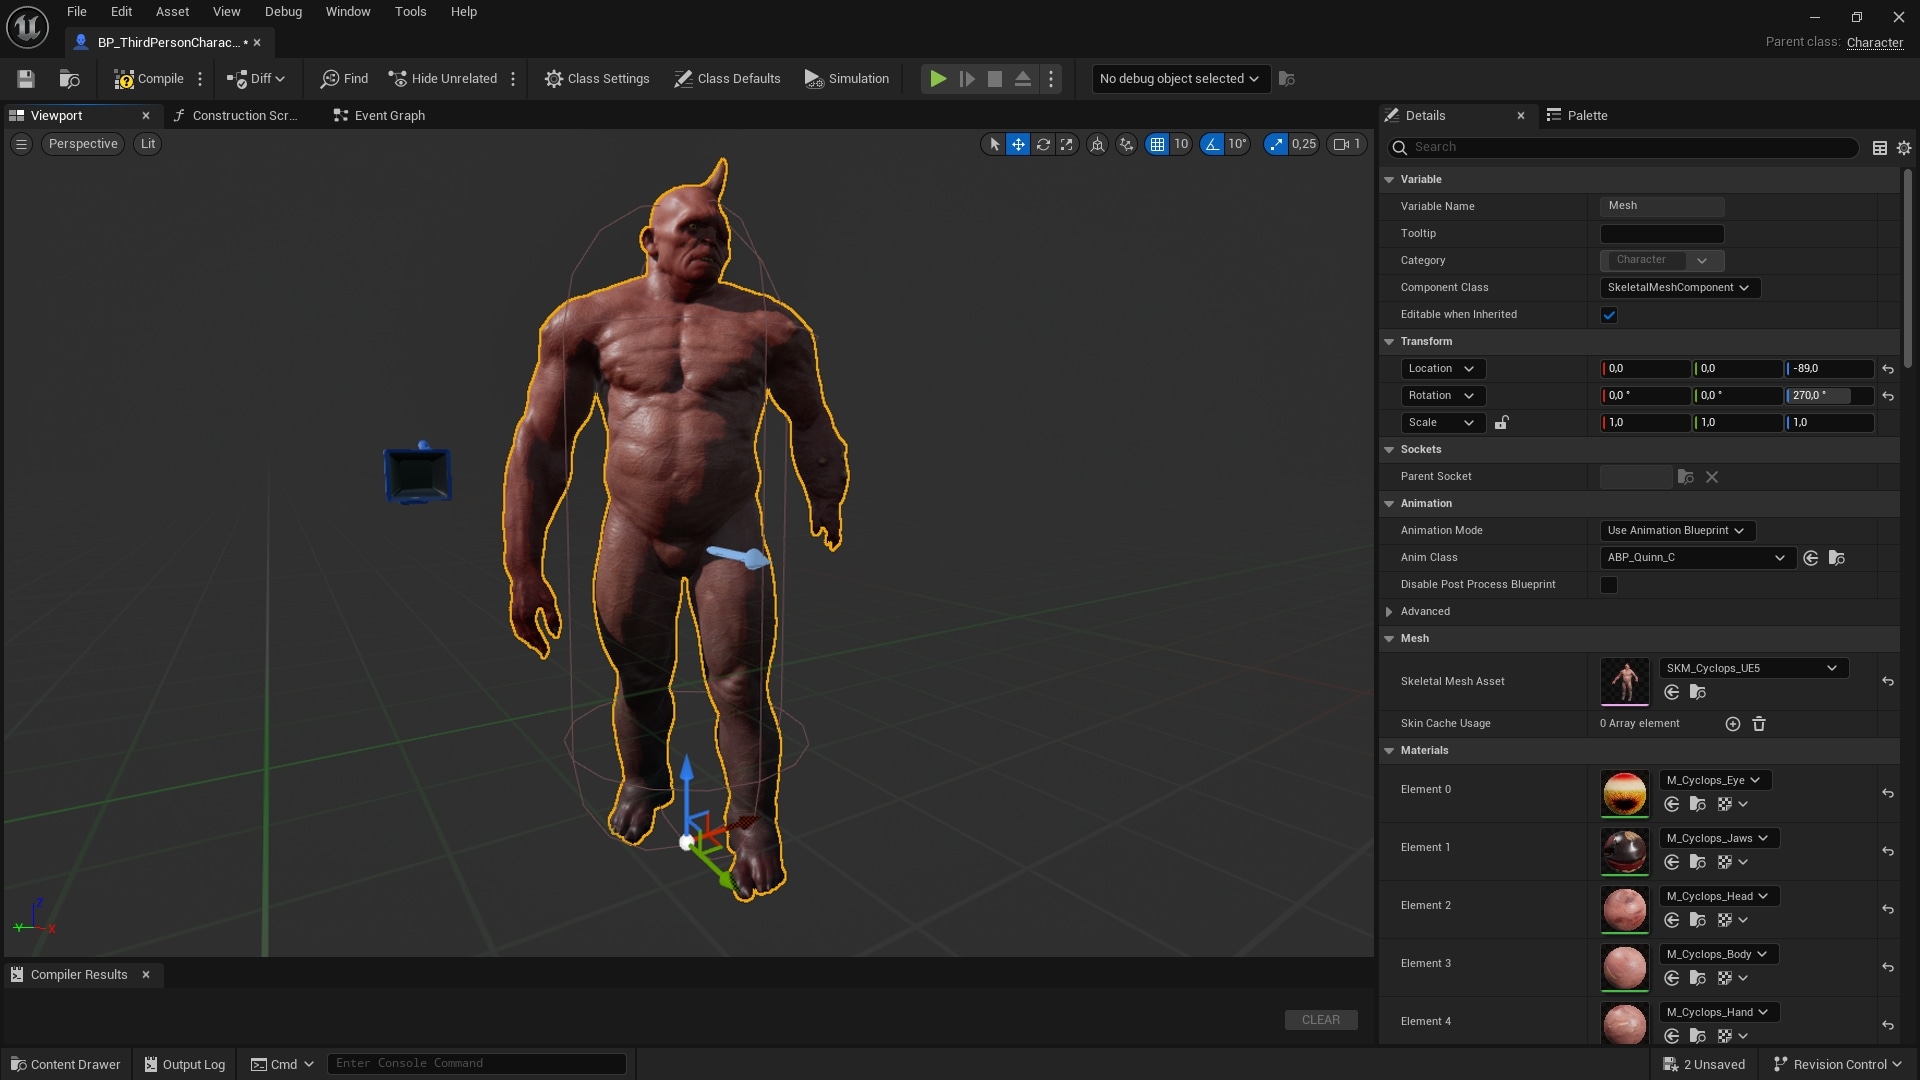Toggle rotation snapping in the viewport
Viewport: 1920px width, 1080px height.
1212,144
